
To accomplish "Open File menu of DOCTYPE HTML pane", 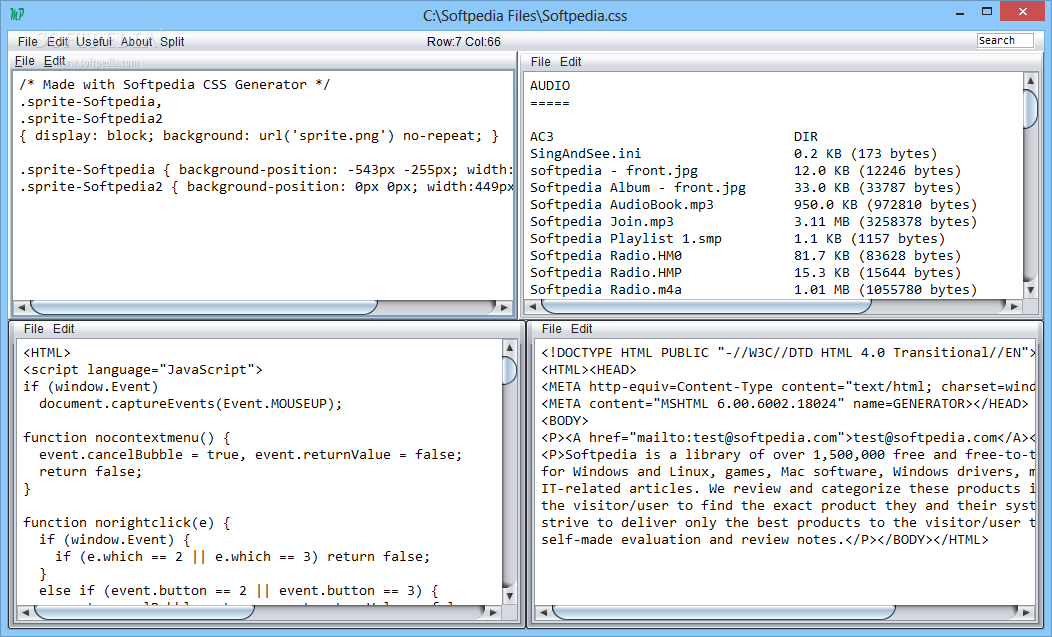I will (551, 329).
